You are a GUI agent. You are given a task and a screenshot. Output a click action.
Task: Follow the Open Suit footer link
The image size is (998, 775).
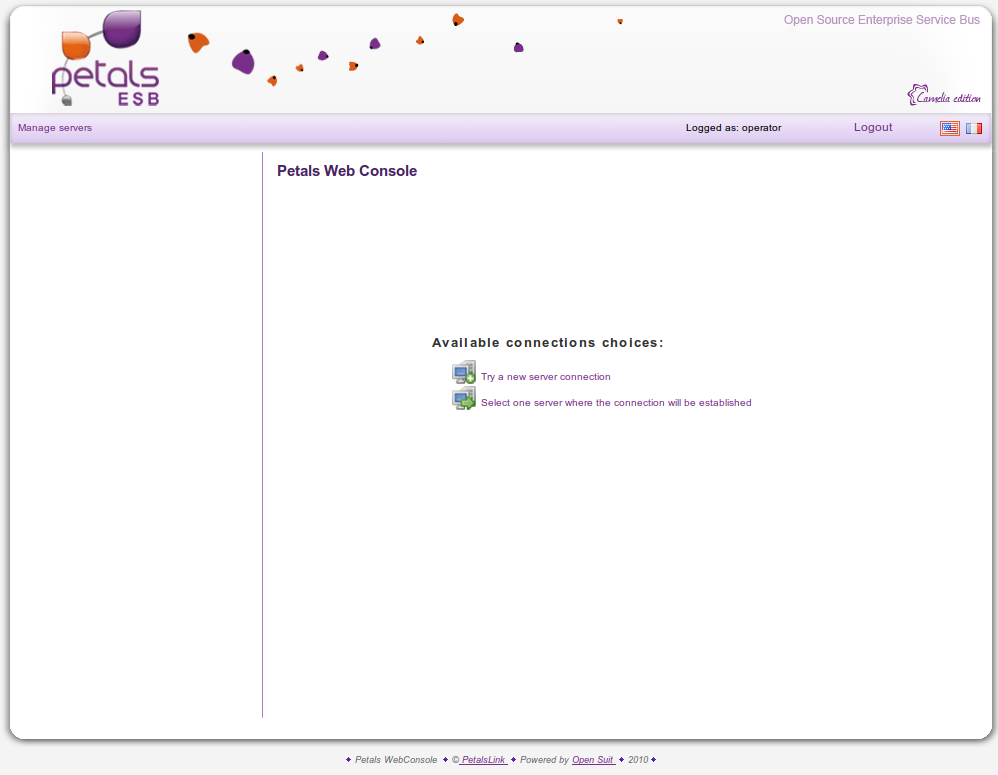593,760
